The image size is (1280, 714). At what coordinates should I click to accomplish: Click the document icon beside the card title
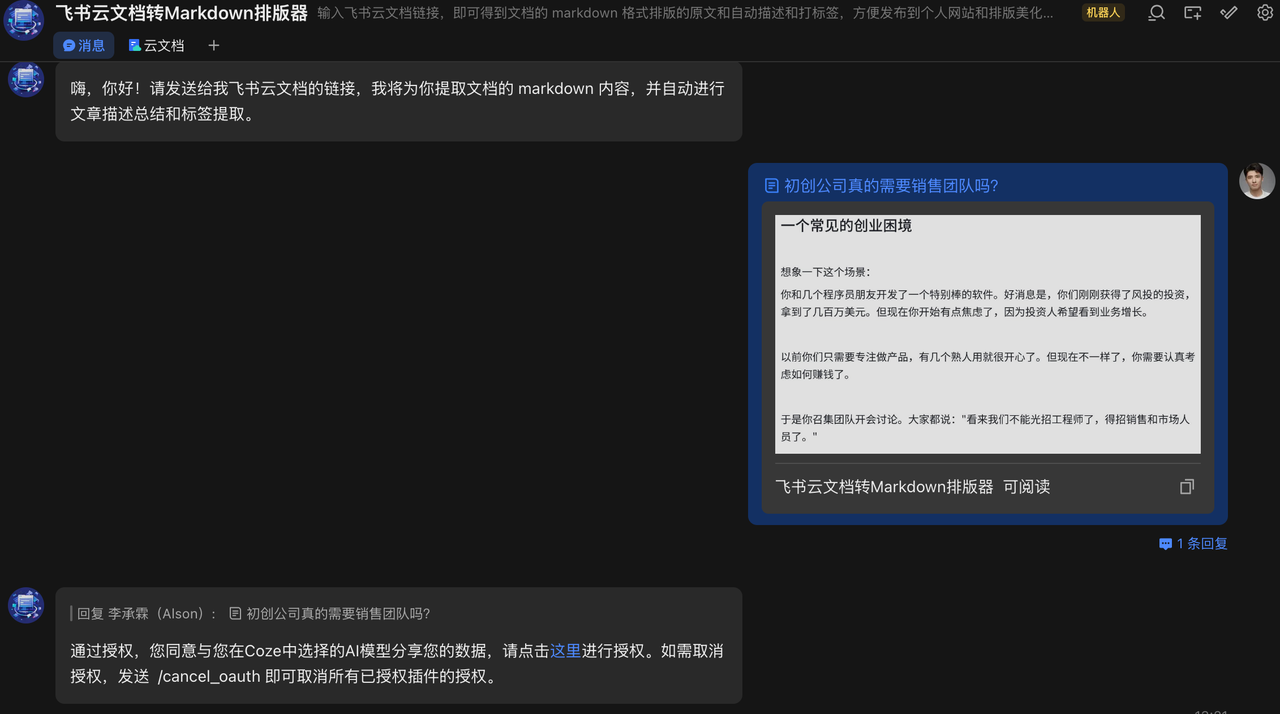click(771, 185)
